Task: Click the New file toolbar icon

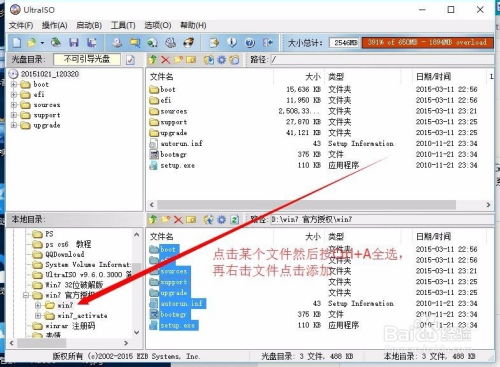Action: point(17,43)
